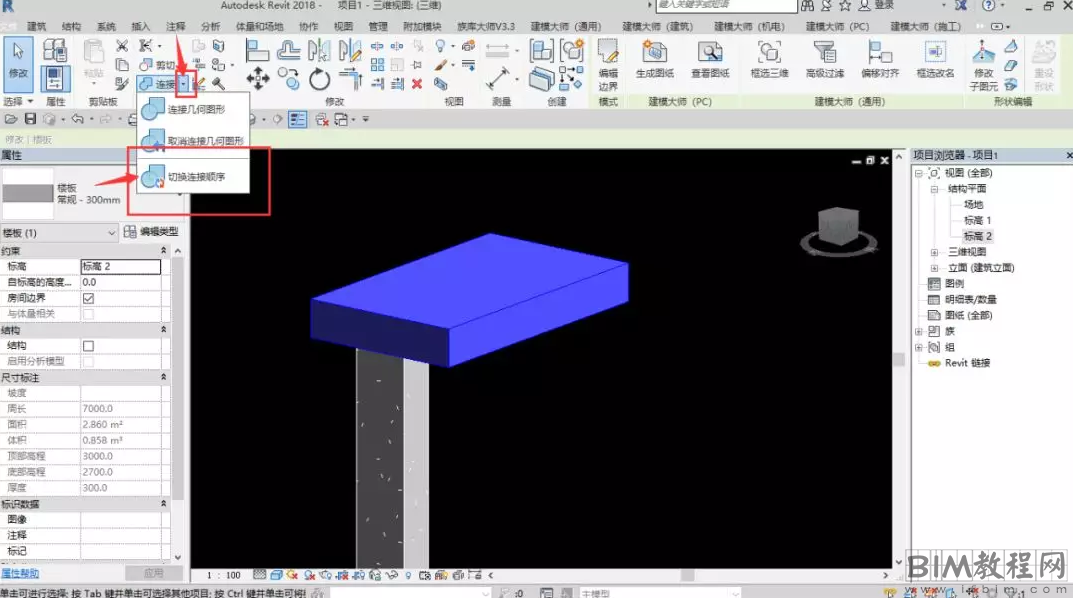
Task: Click the Mirror pick axis tool
Action: (x=319, y=50)
